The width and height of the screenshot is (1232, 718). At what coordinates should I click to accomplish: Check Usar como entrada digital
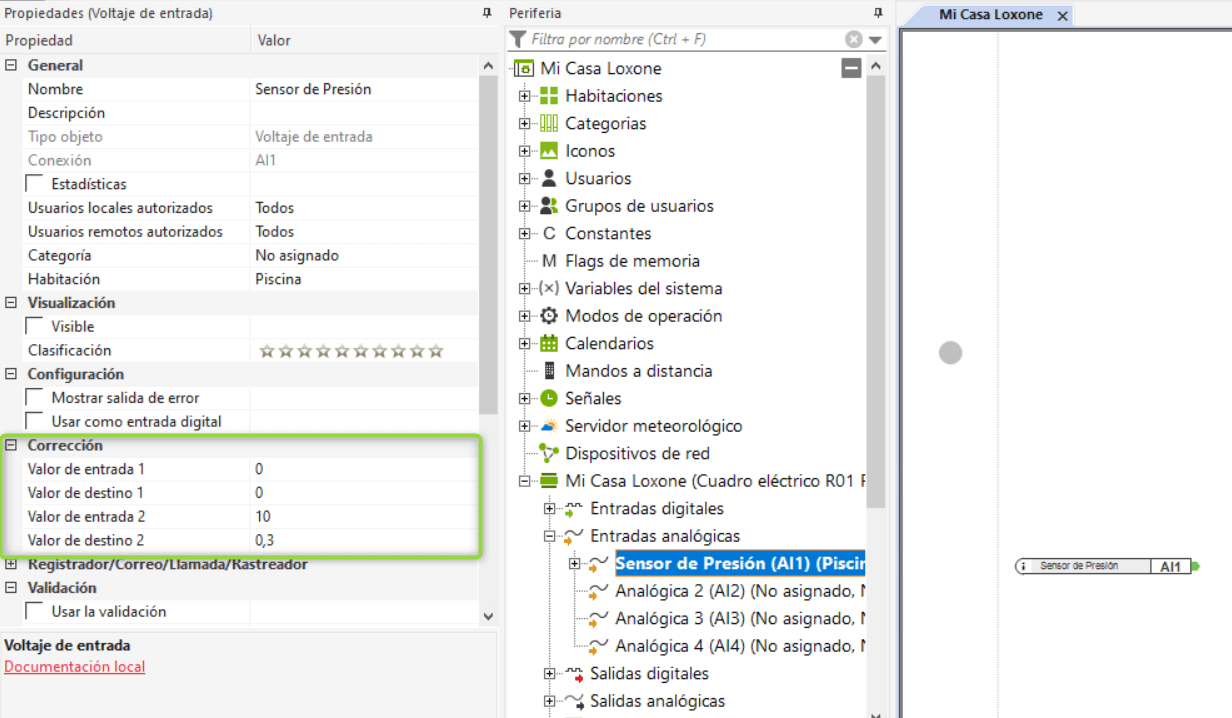tap(35, 421)
